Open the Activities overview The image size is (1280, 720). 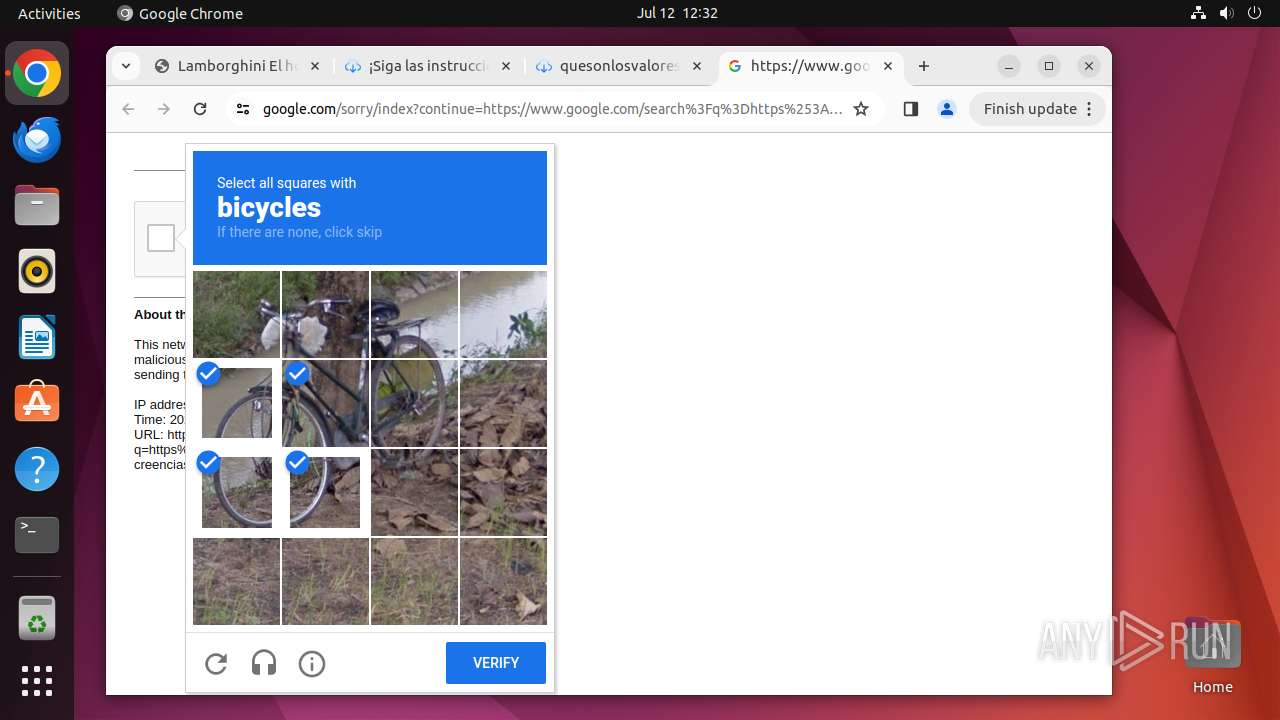[x=49, y=13]
